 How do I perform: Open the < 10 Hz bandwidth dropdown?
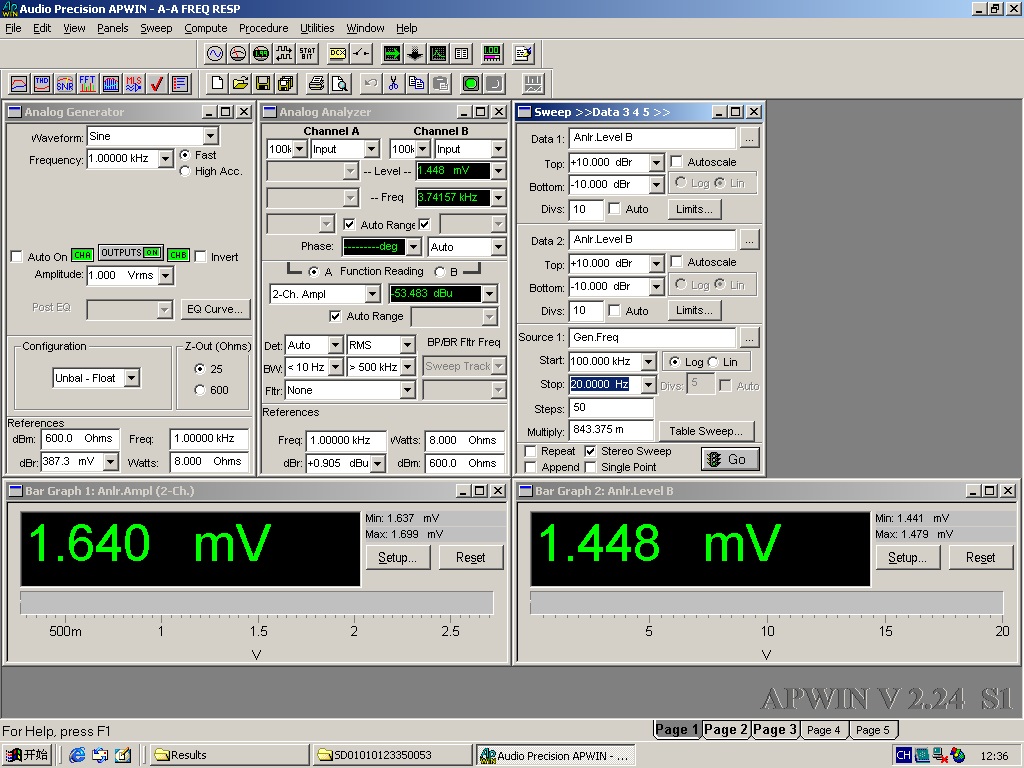pos(335,367)
